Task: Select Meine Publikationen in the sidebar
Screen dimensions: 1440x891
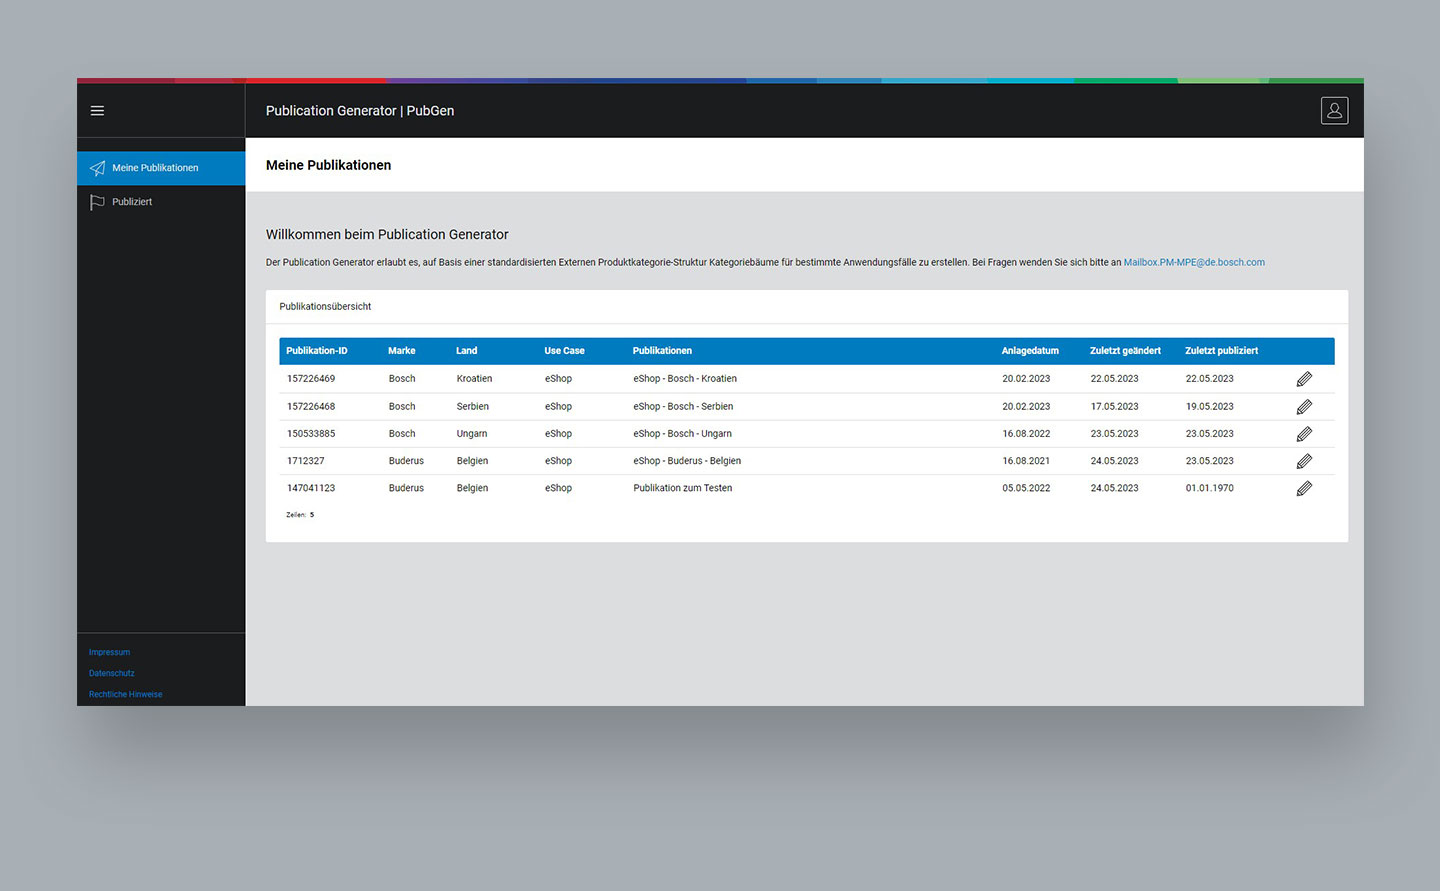Action: click(155, 168)
